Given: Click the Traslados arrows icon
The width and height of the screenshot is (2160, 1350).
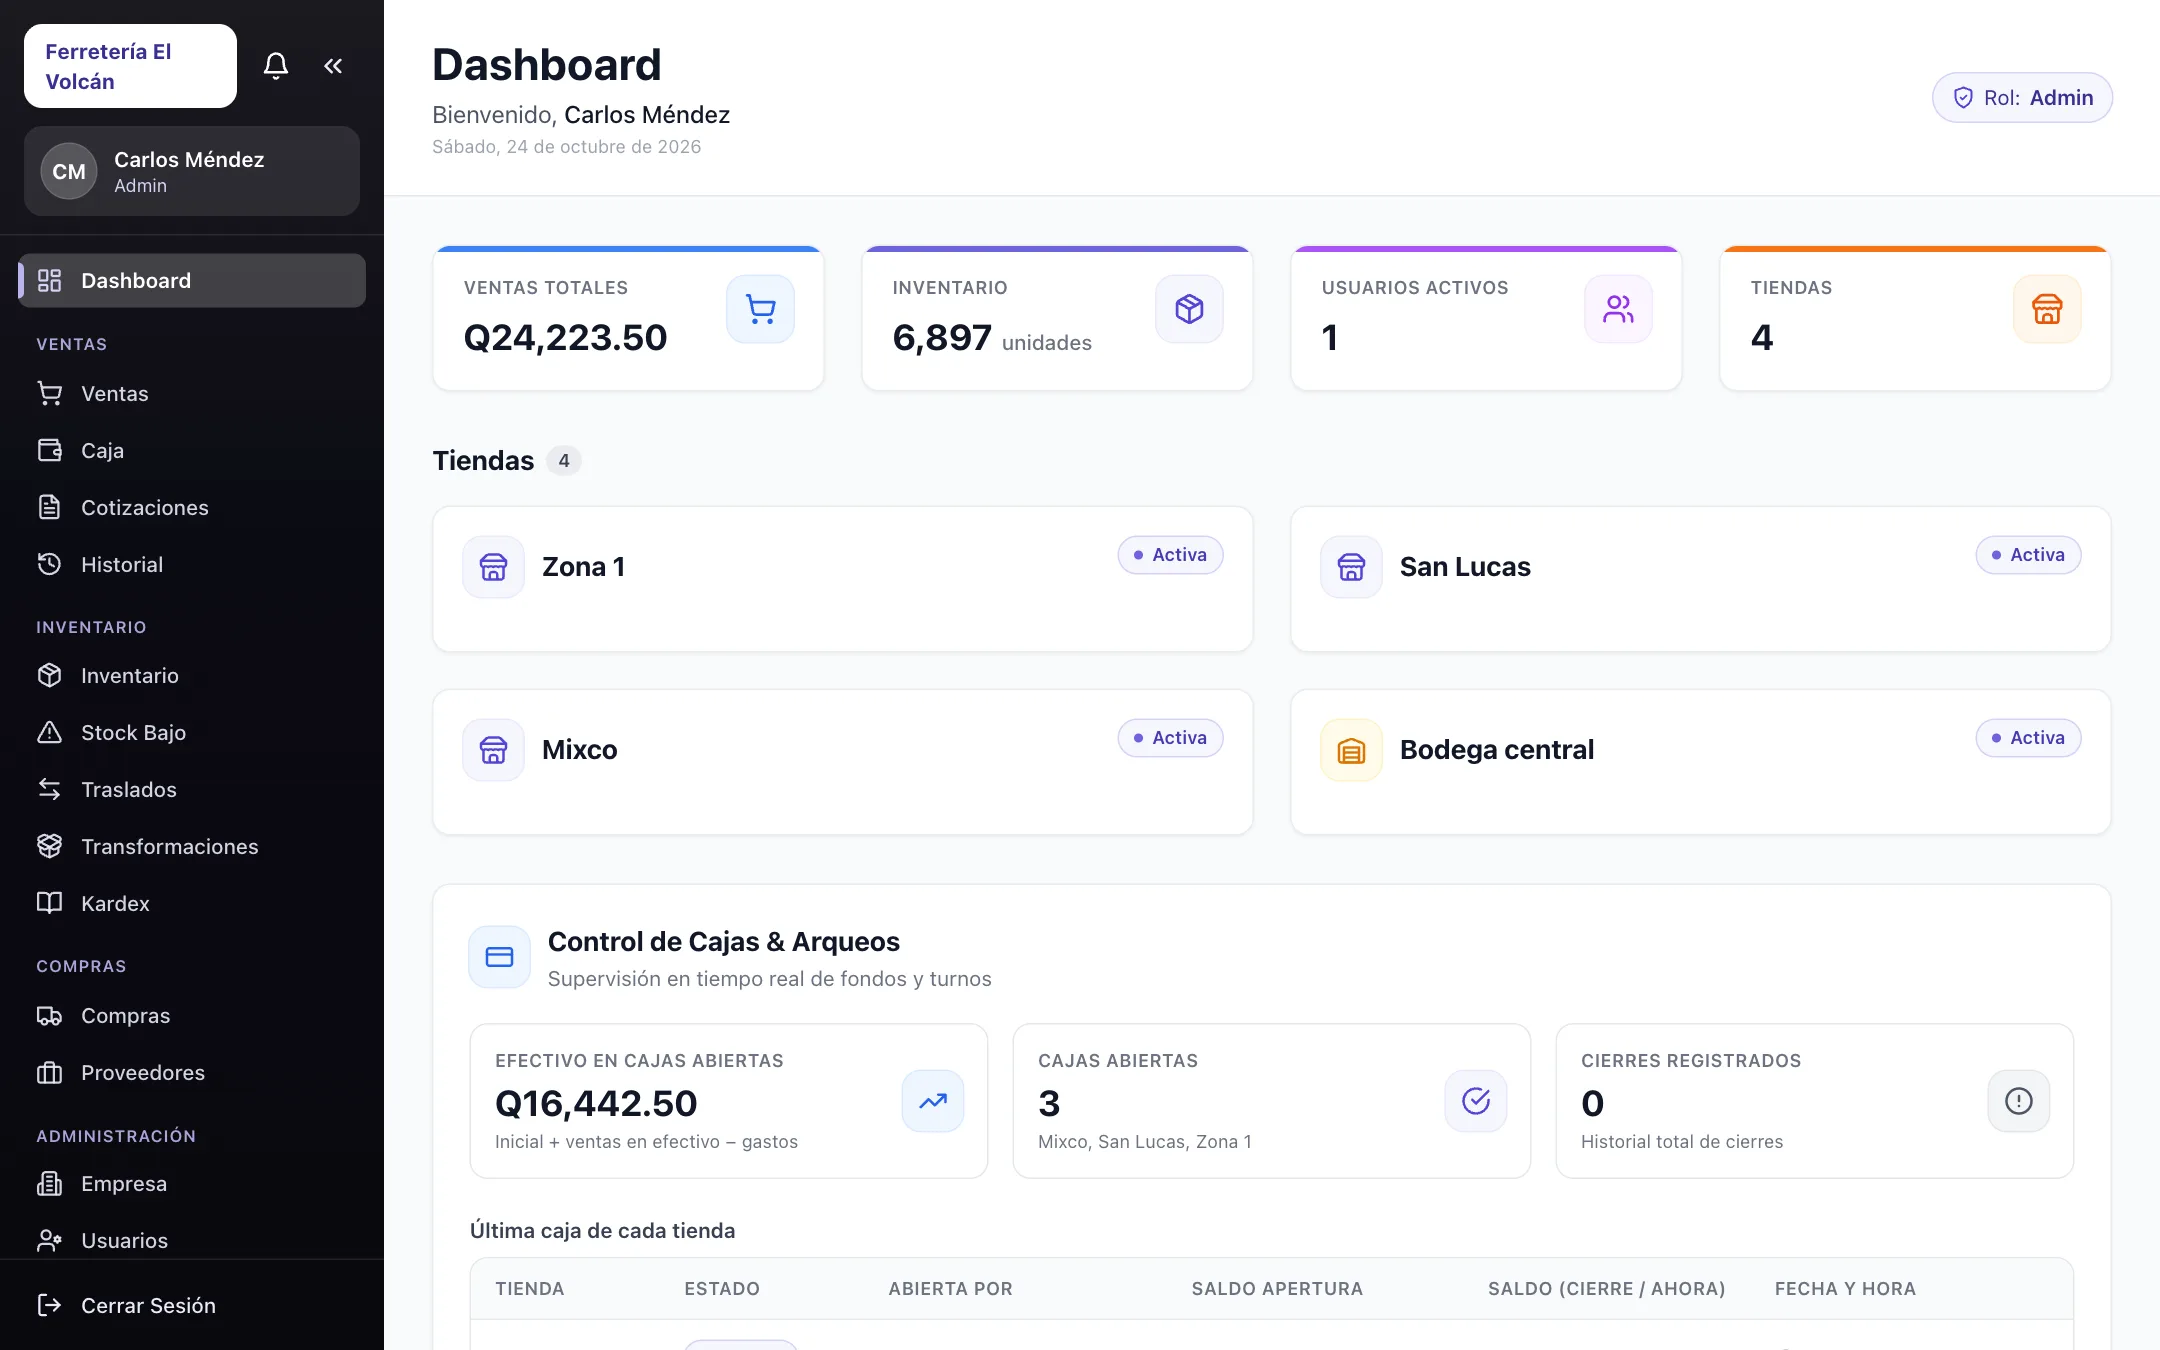Looking at the screenshot, I should 49,790.
